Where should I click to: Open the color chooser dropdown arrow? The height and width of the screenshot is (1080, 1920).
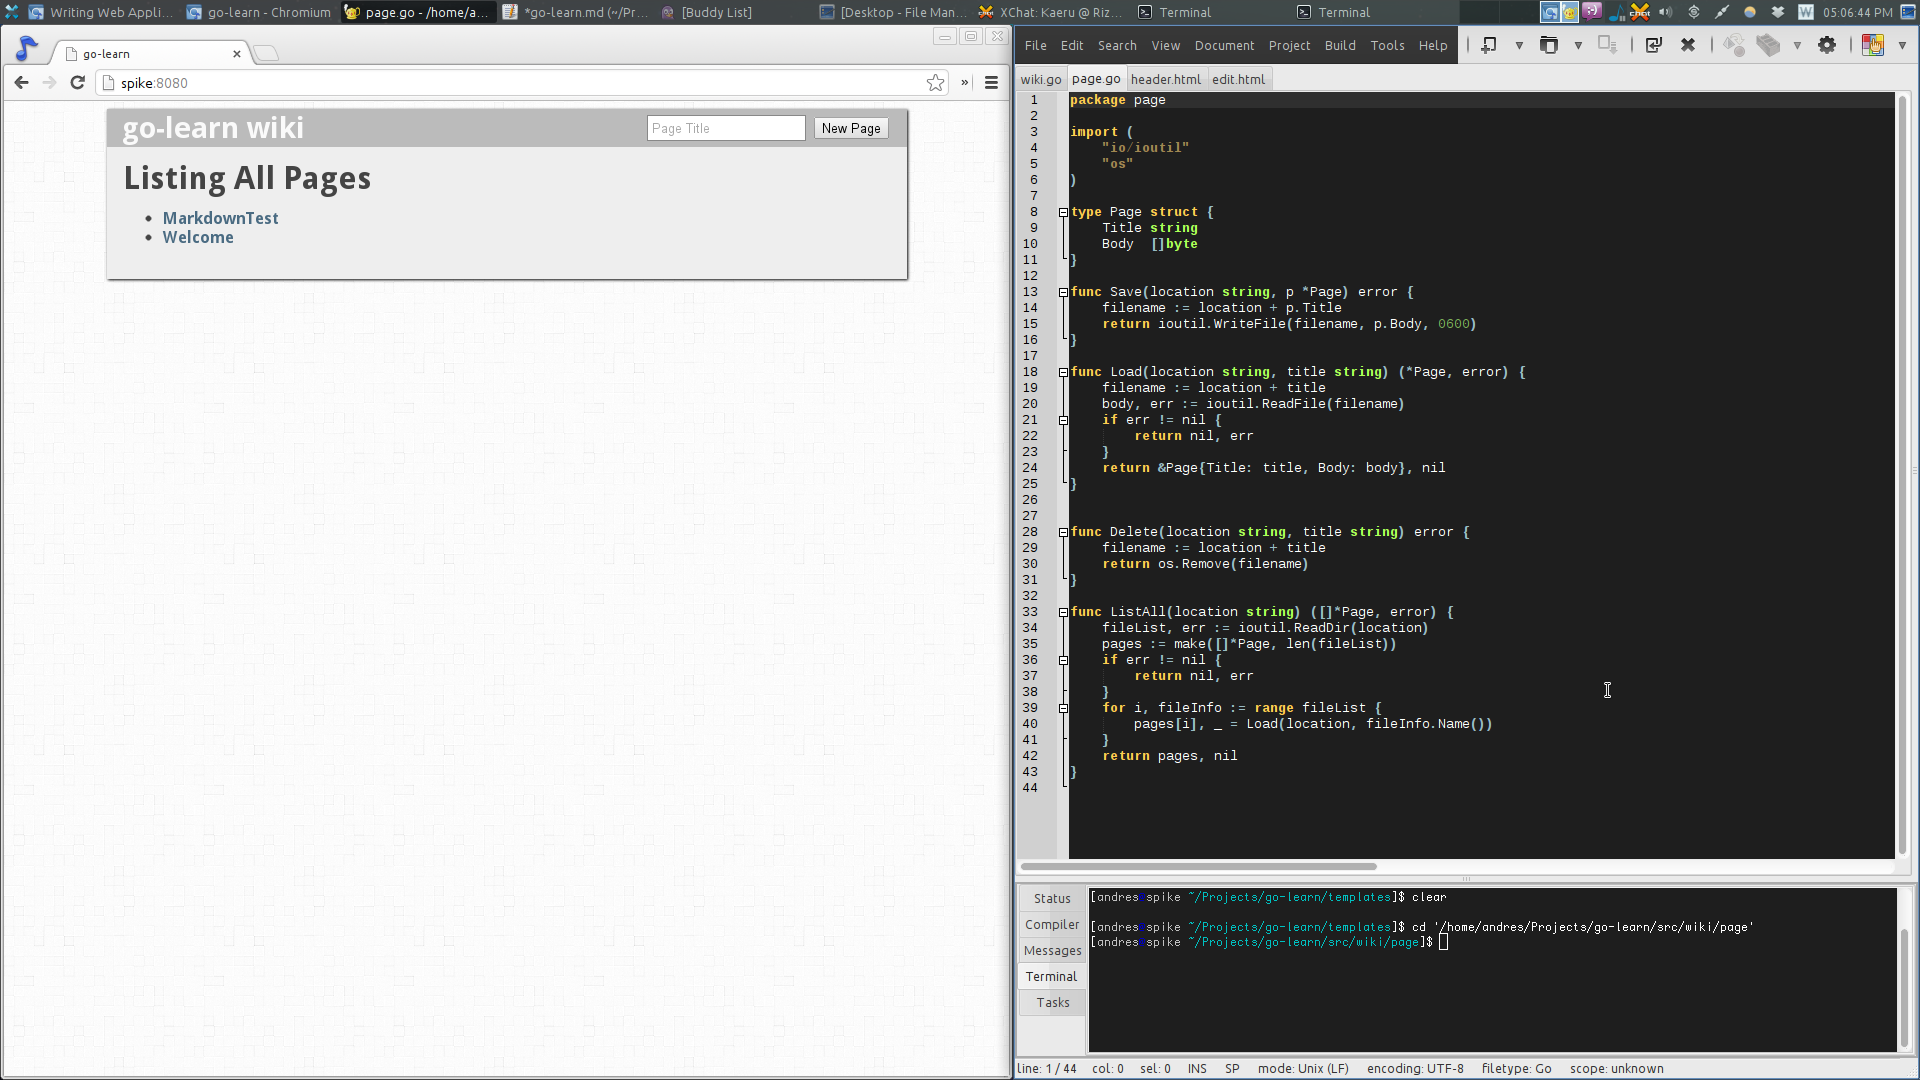1902,45
